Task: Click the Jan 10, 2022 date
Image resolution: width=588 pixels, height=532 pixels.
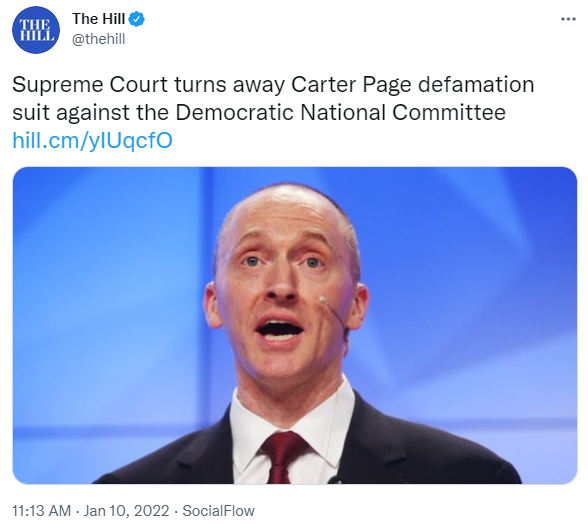Action: [126, 511]
